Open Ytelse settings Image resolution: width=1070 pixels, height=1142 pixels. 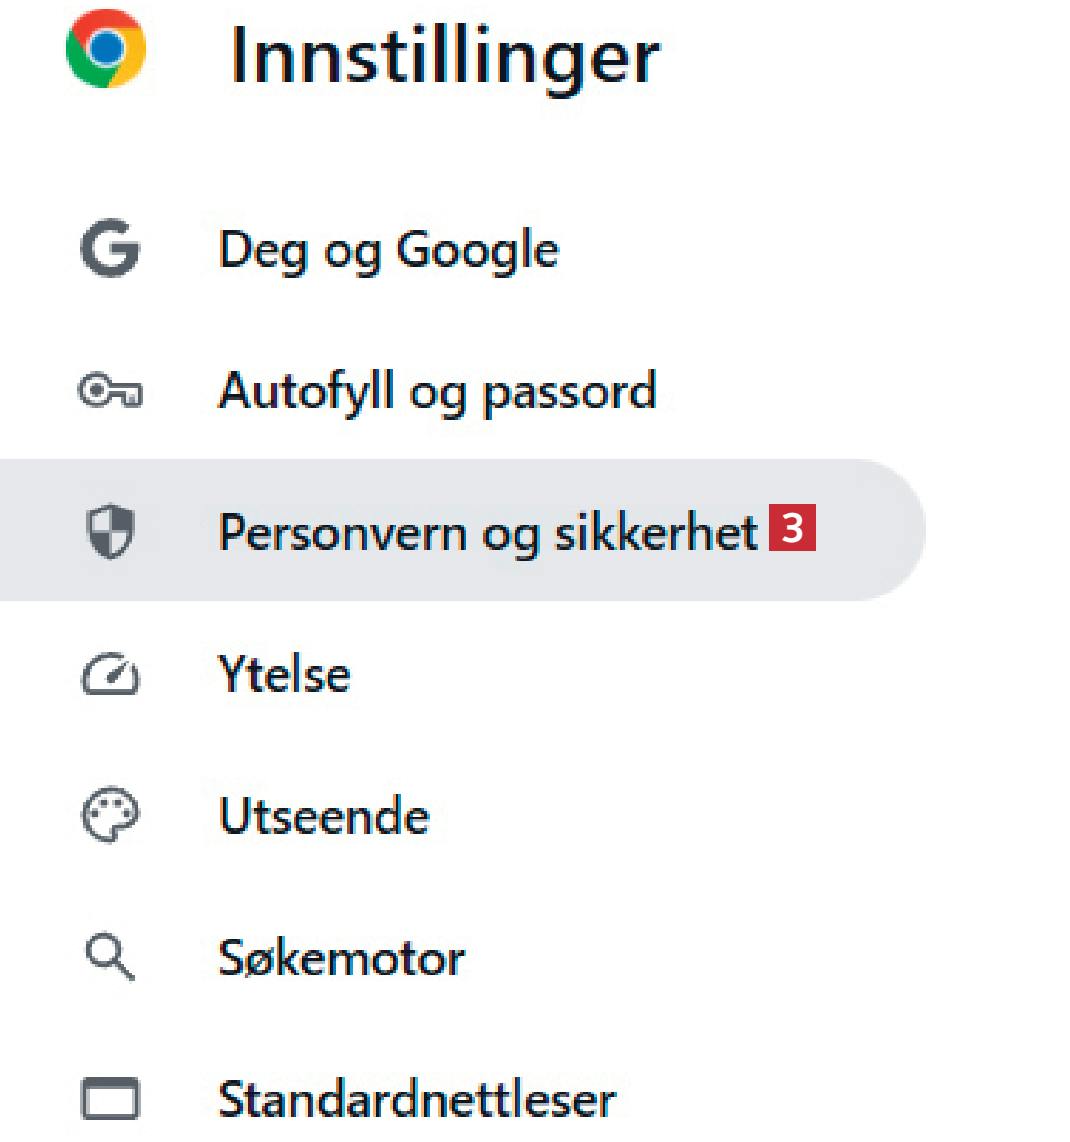pos(284,675)
